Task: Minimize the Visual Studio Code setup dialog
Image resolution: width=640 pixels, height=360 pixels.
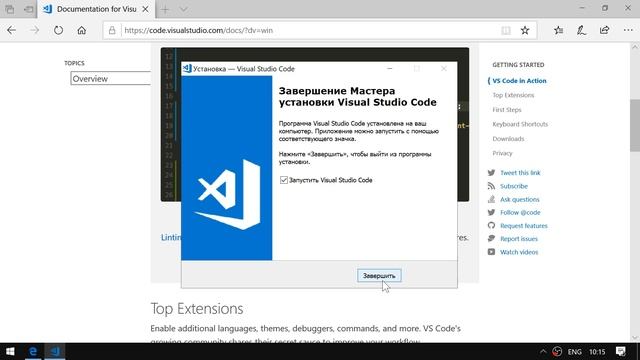Action: click(389, 69)
